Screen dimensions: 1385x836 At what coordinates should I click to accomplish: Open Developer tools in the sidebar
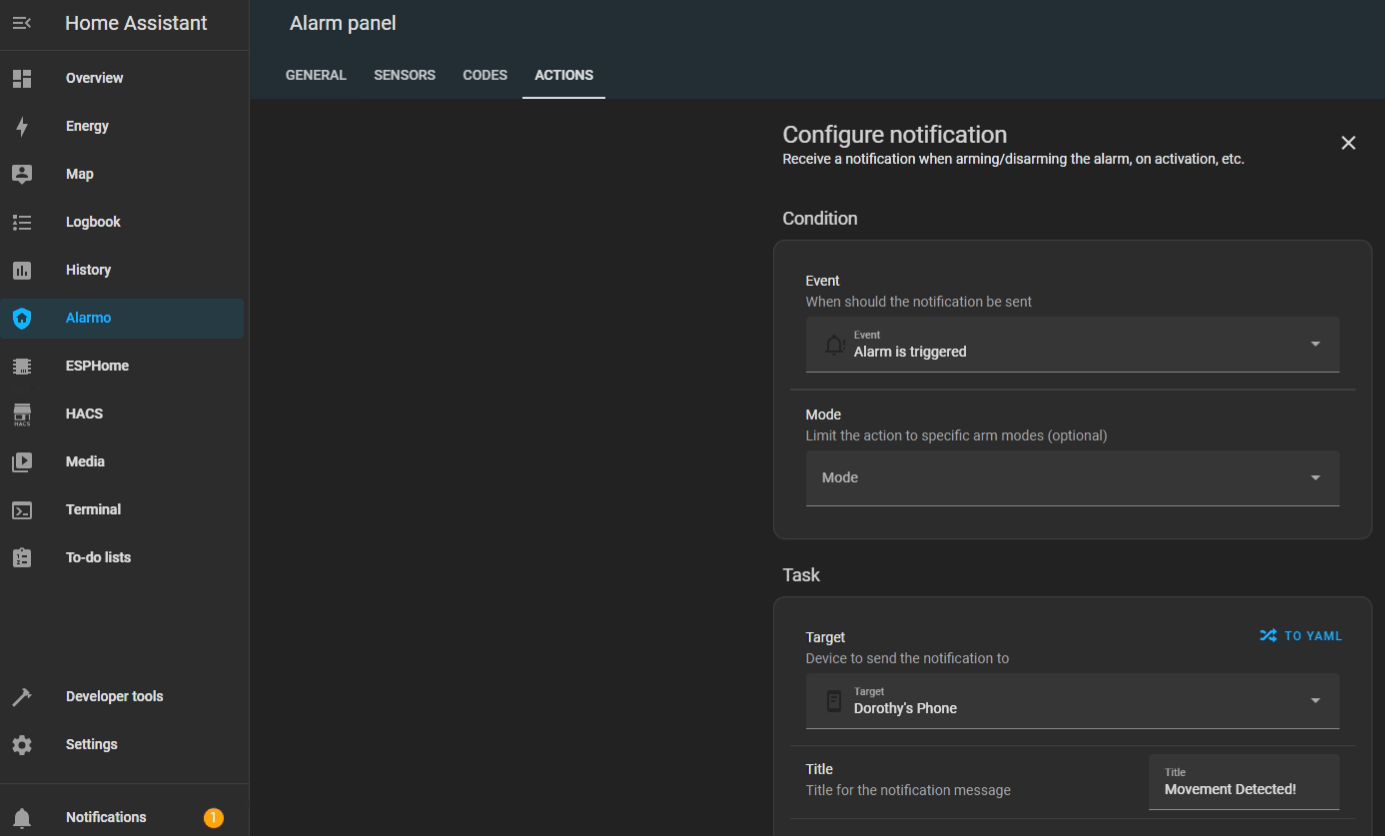(x=114, y=697)
